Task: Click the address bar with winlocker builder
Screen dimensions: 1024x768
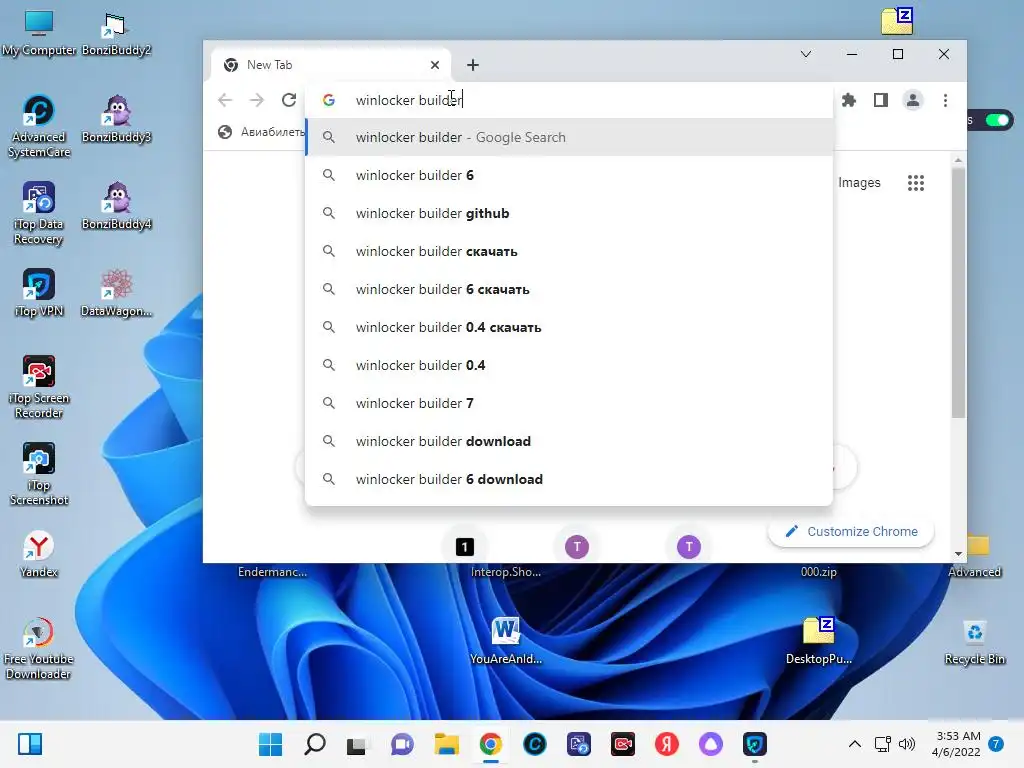Action: pos(568,100)
